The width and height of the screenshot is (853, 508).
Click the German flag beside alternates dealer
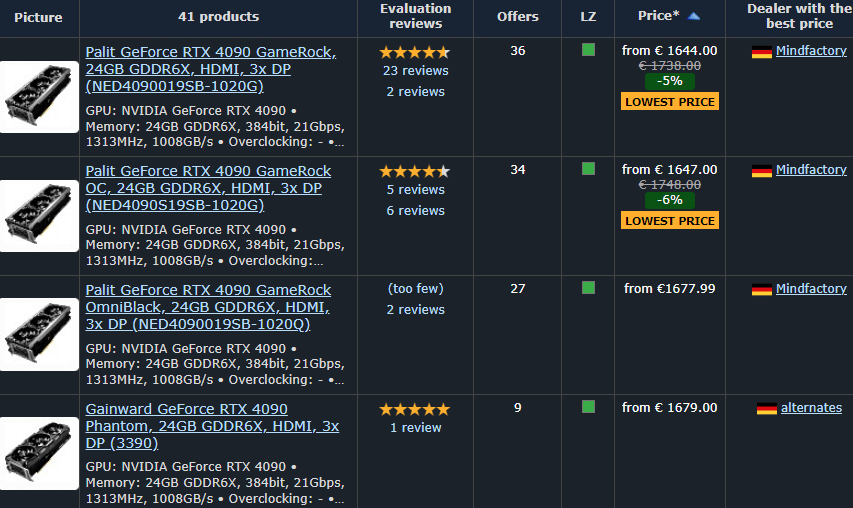tap(767, 408)
